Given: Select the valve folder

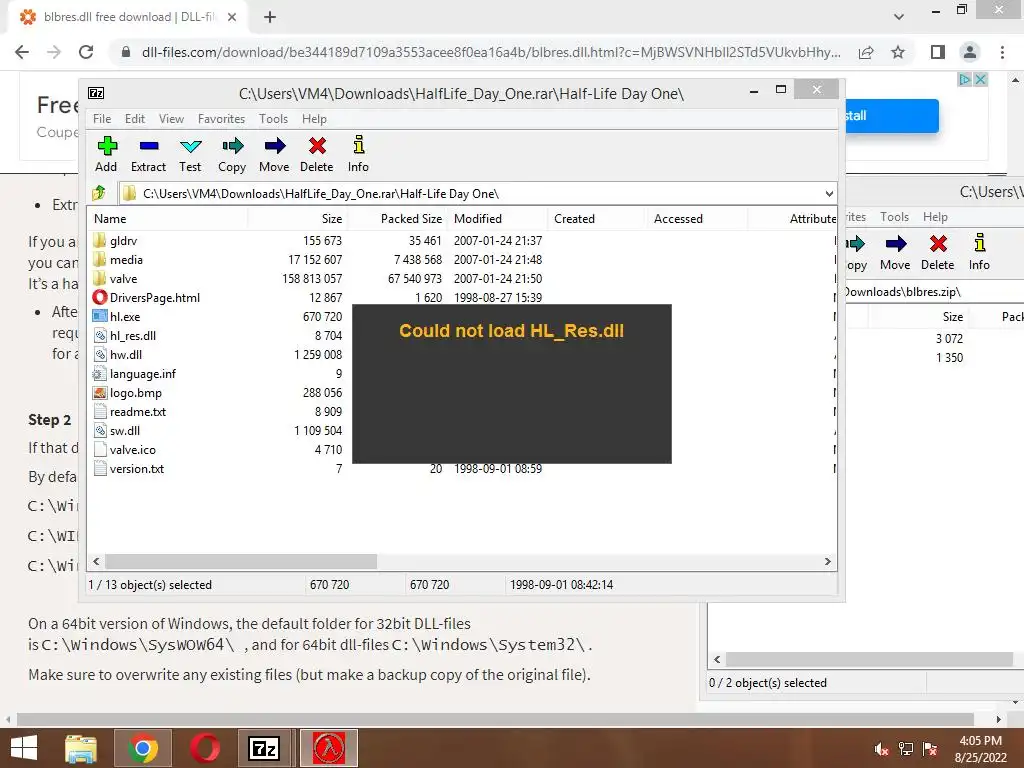Looking at the screenshot, I should (x=123, y=279).
